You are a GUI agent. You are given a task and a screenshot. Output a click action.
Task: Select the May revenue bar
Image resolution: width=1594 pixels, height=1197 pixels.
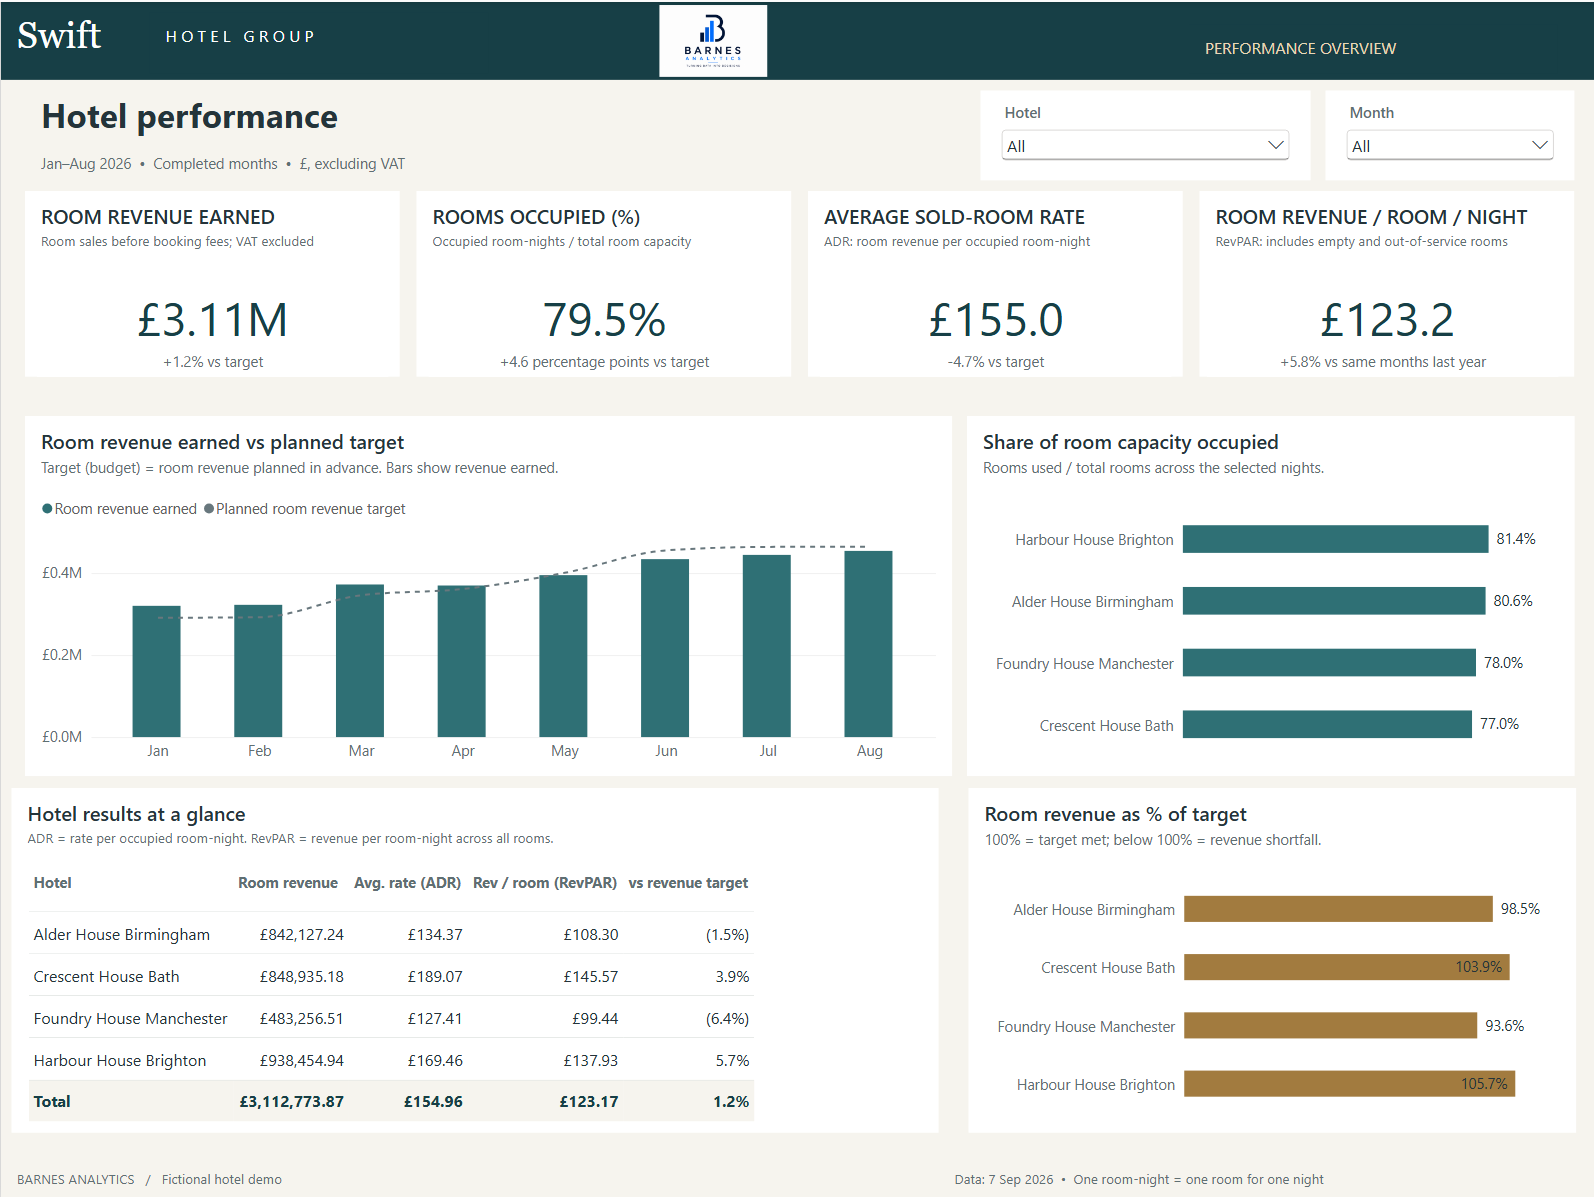(x=563, y=656)
